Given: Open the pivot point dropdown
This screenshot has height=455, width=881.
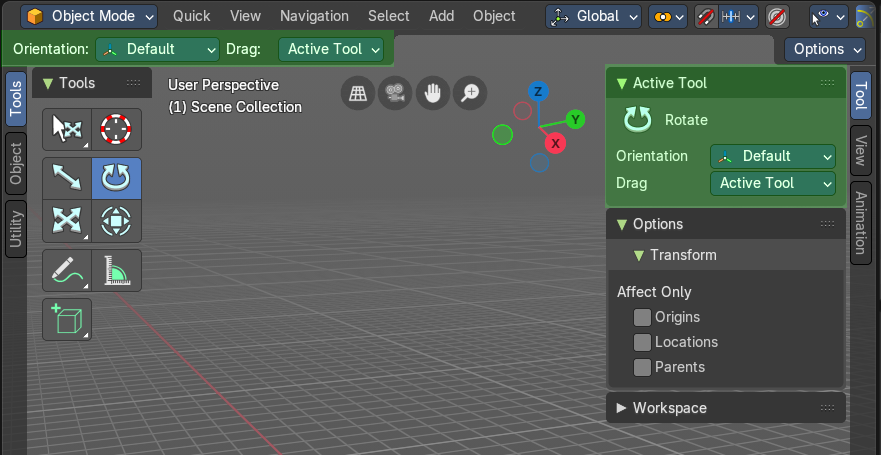Looking at the screenshot, I should (x=668, y=16).
